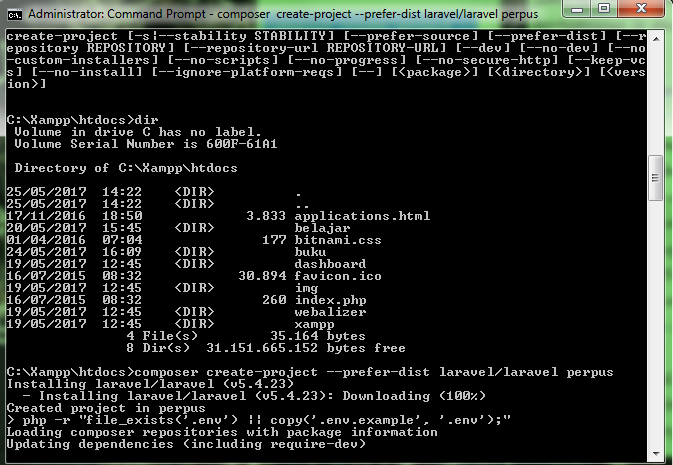Click the applications.html file name
The height and width of the screenshot is (465, 673).
362,216
